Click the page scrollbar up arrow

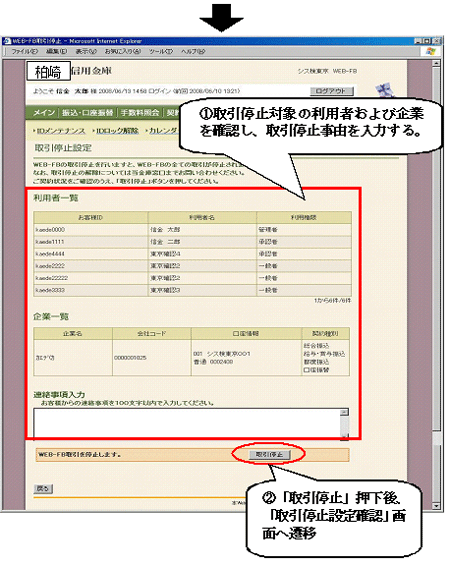436,63
